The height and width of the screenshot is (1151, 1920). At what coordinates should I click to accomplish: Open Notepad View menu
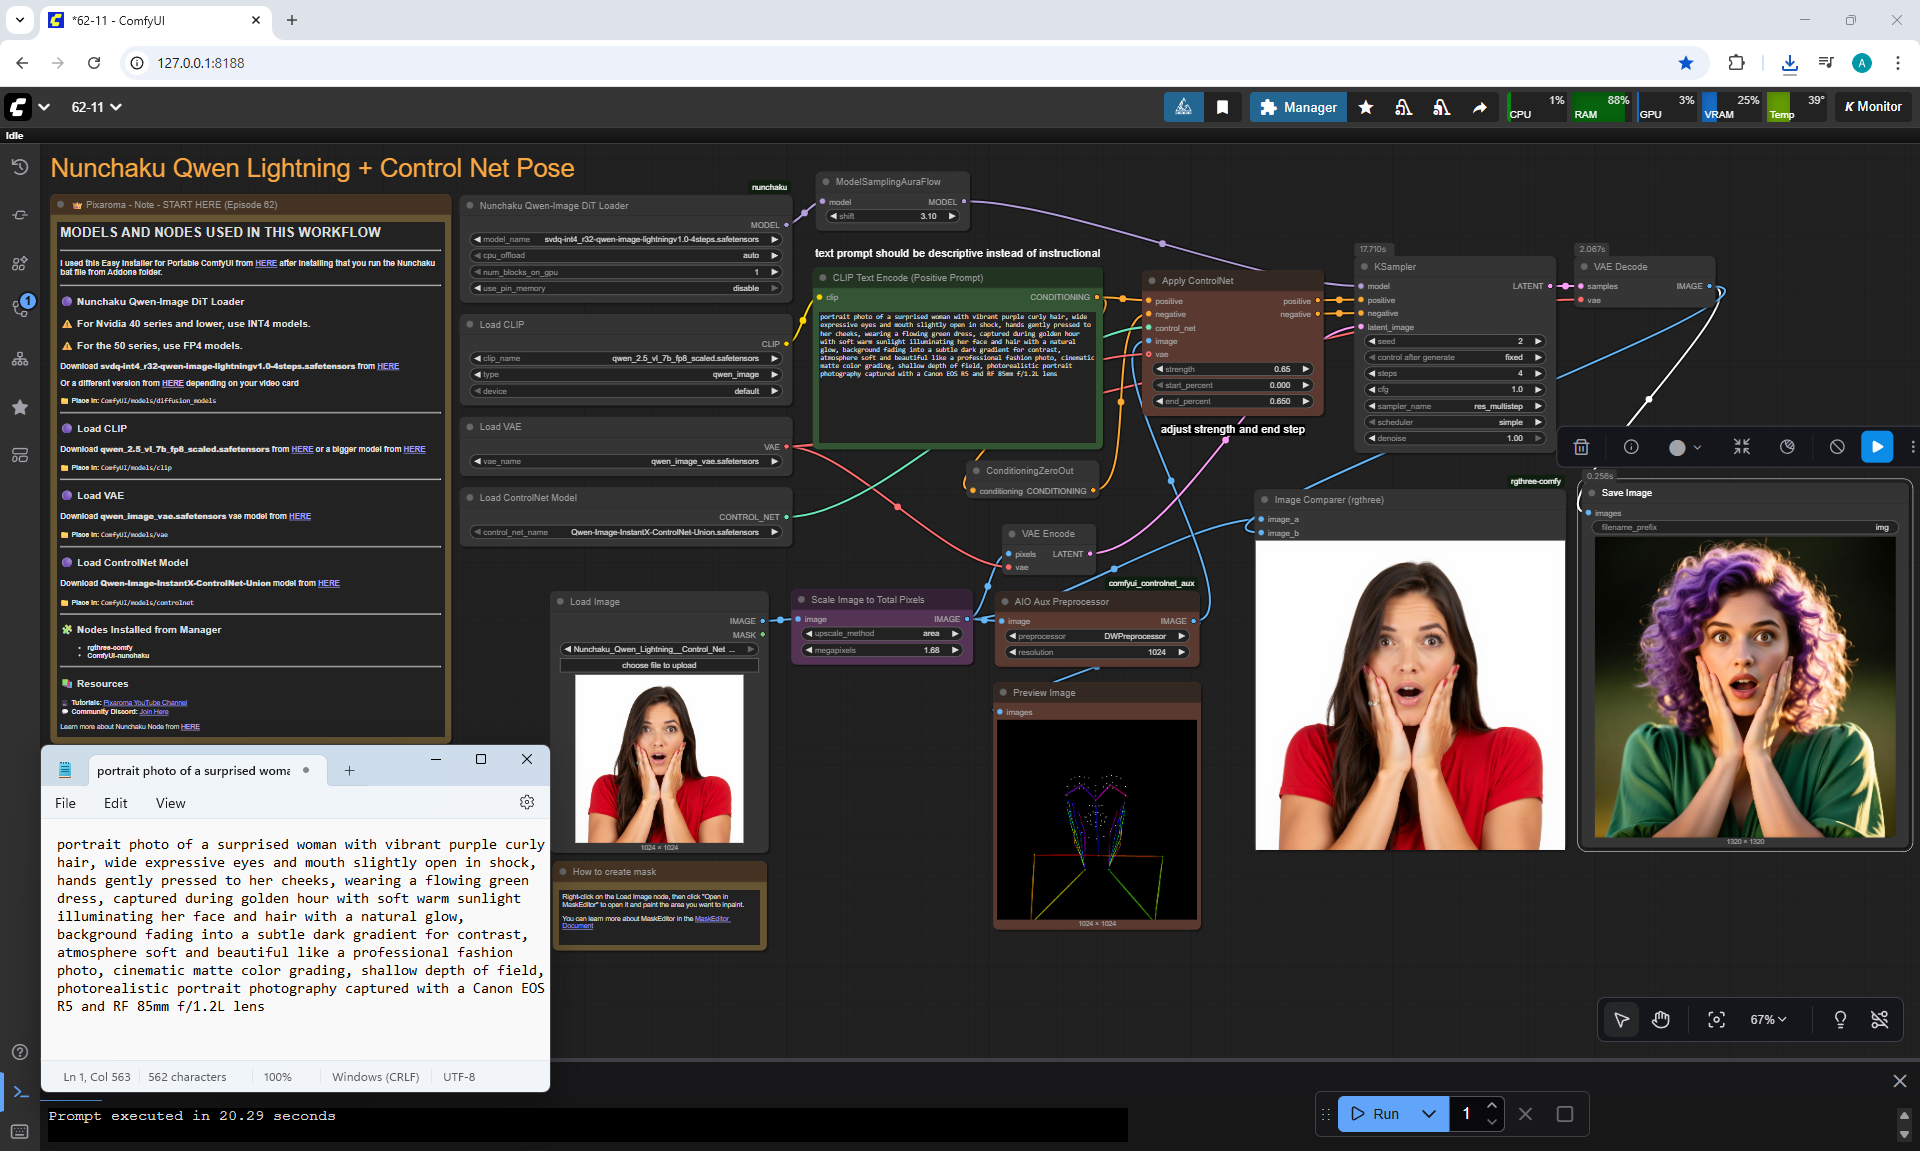coord(170,803)
